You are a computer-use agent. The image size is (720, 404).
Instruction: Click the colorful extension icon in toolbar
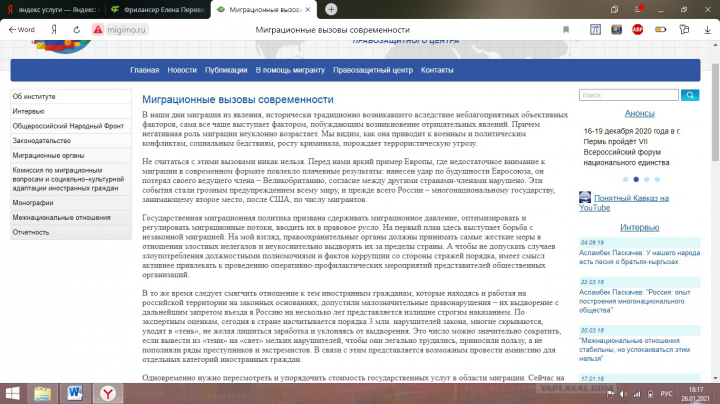pos(616,30)
